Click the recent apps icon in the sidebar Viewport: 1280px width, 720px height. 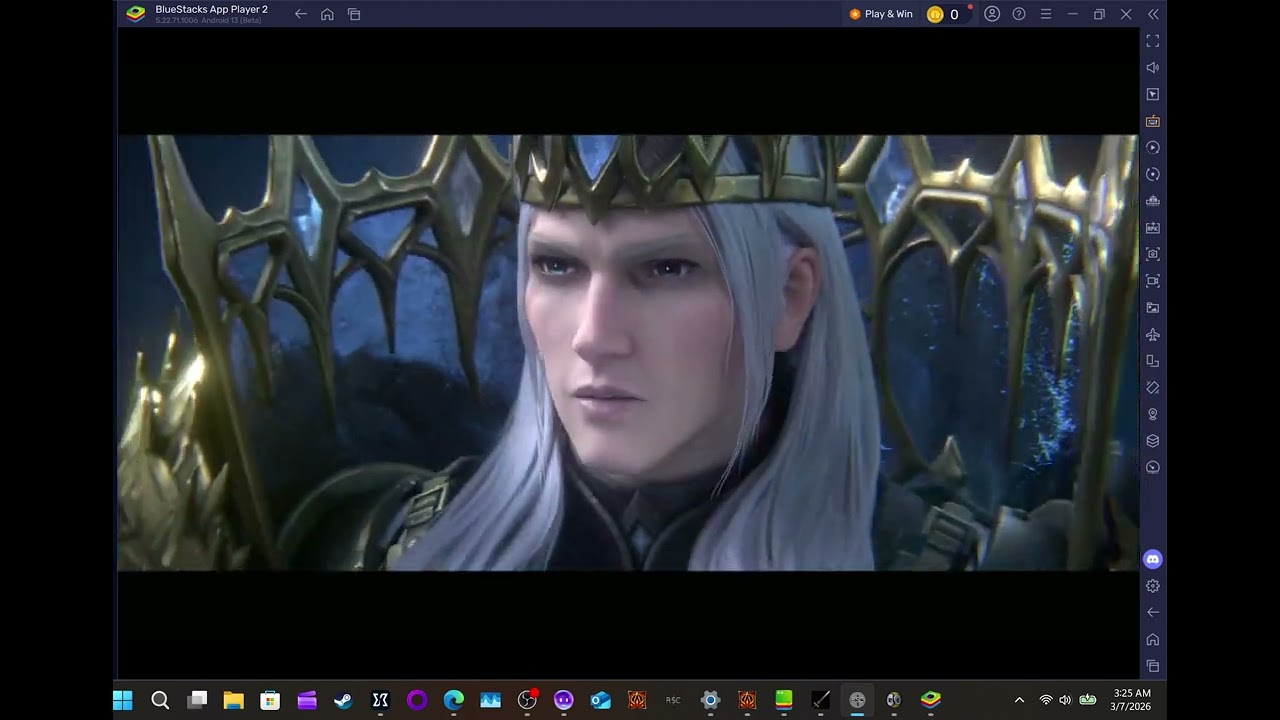click(x=1153, y=666)
